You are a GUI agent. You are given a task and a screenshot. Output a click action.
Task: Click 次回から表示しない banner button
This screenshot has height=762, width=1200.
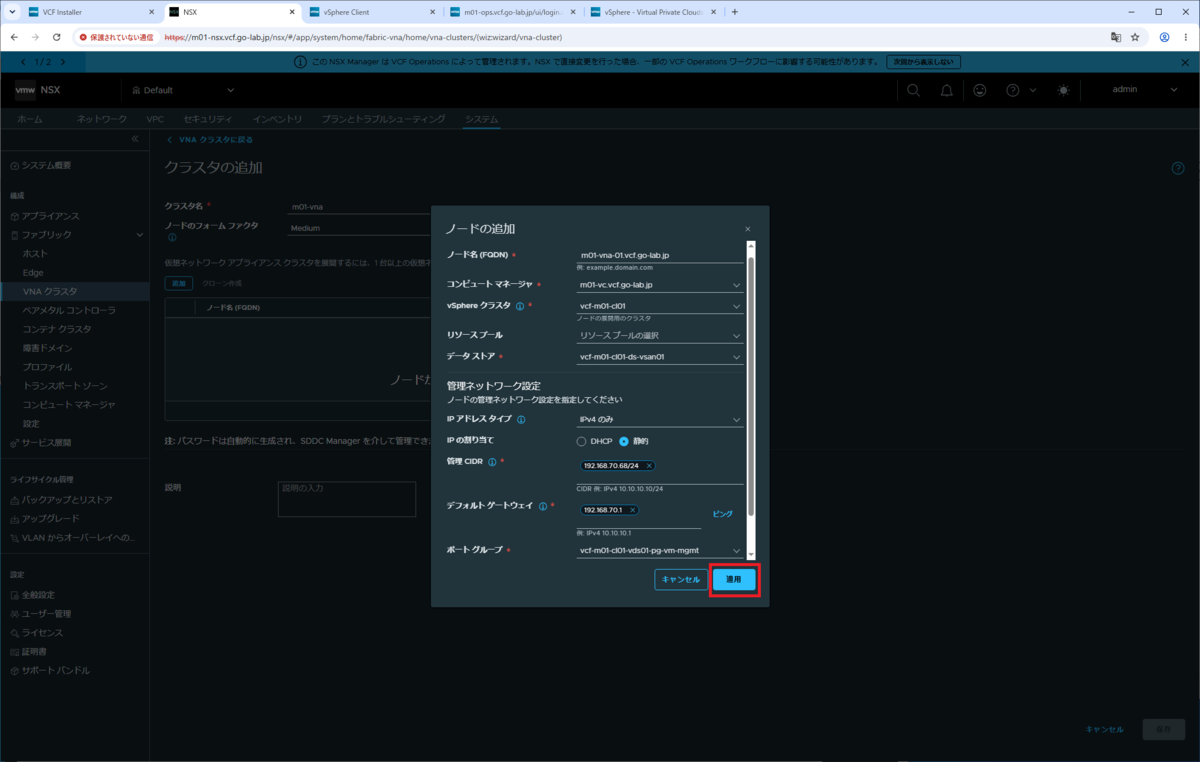[923, 62]
